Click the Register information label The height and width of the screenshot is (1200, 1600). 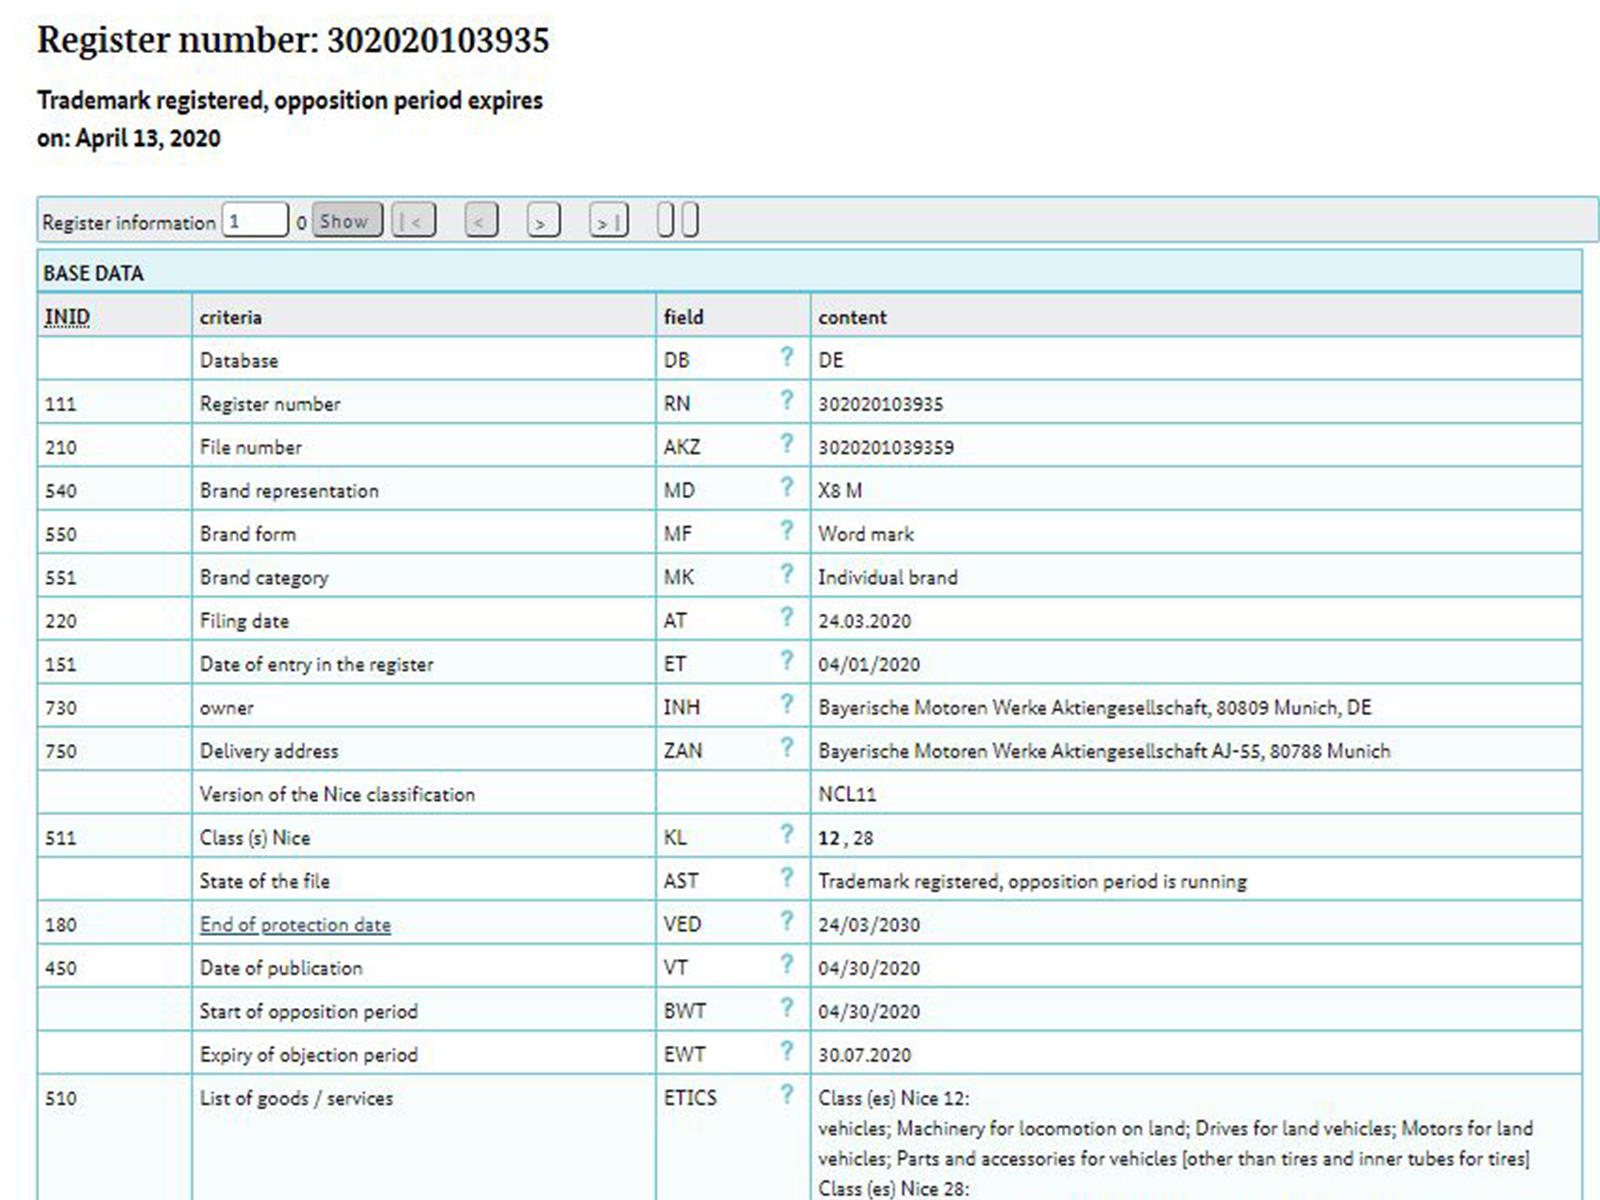coord(128,222)
